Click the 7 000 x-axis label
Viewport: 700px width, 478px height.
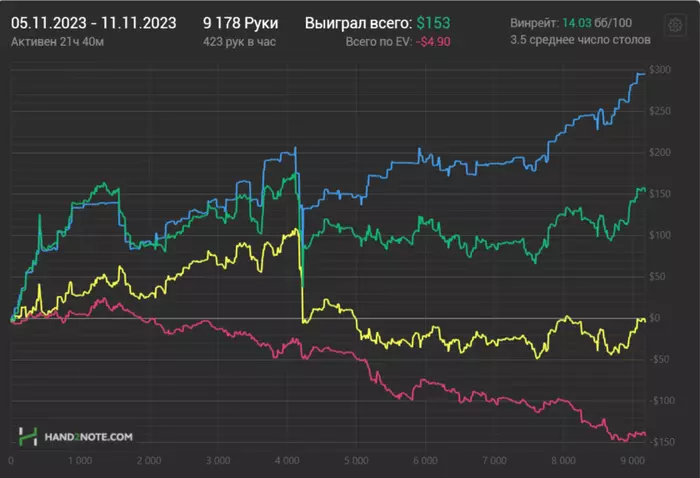[x=494, y=461]
